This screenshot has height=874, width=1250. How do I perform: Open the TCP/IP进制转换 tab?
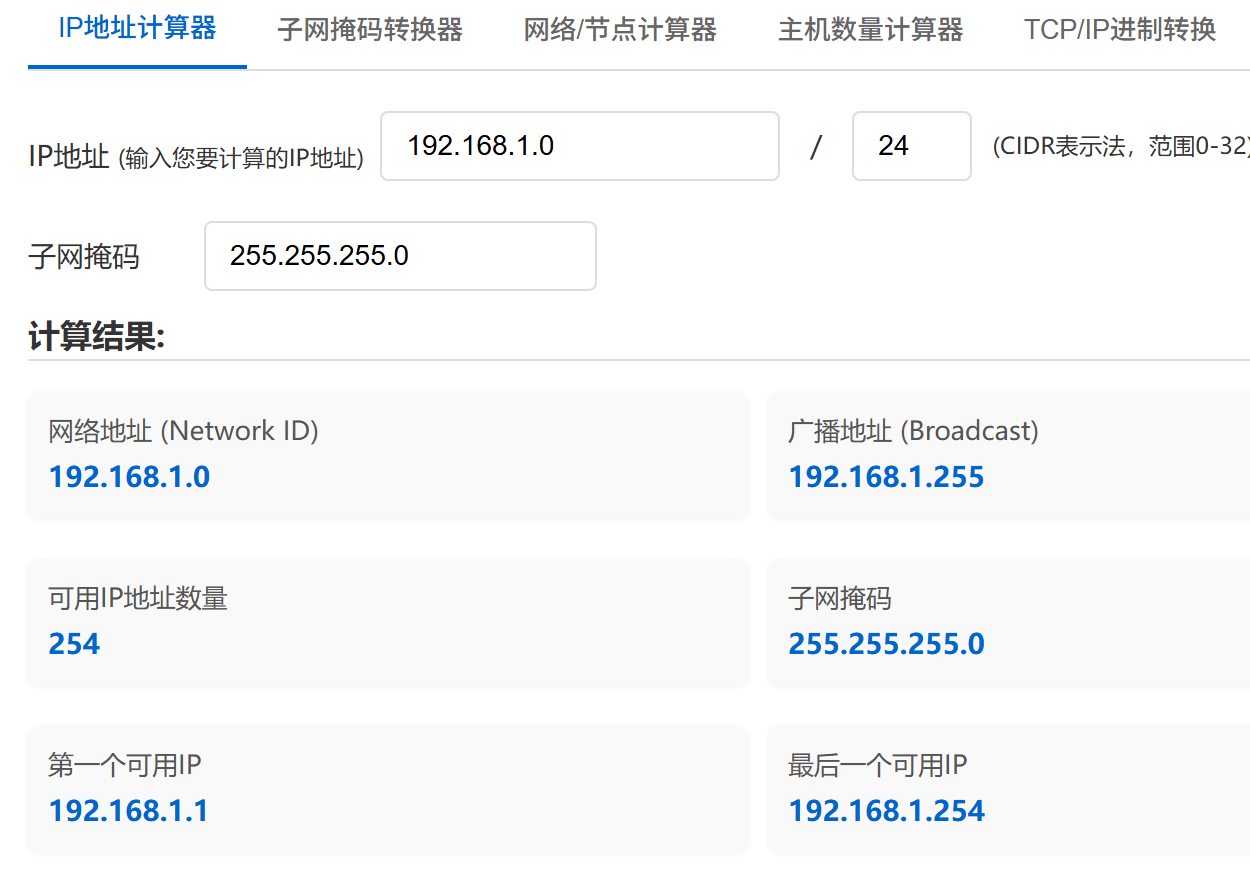[x=1120, y=30]
